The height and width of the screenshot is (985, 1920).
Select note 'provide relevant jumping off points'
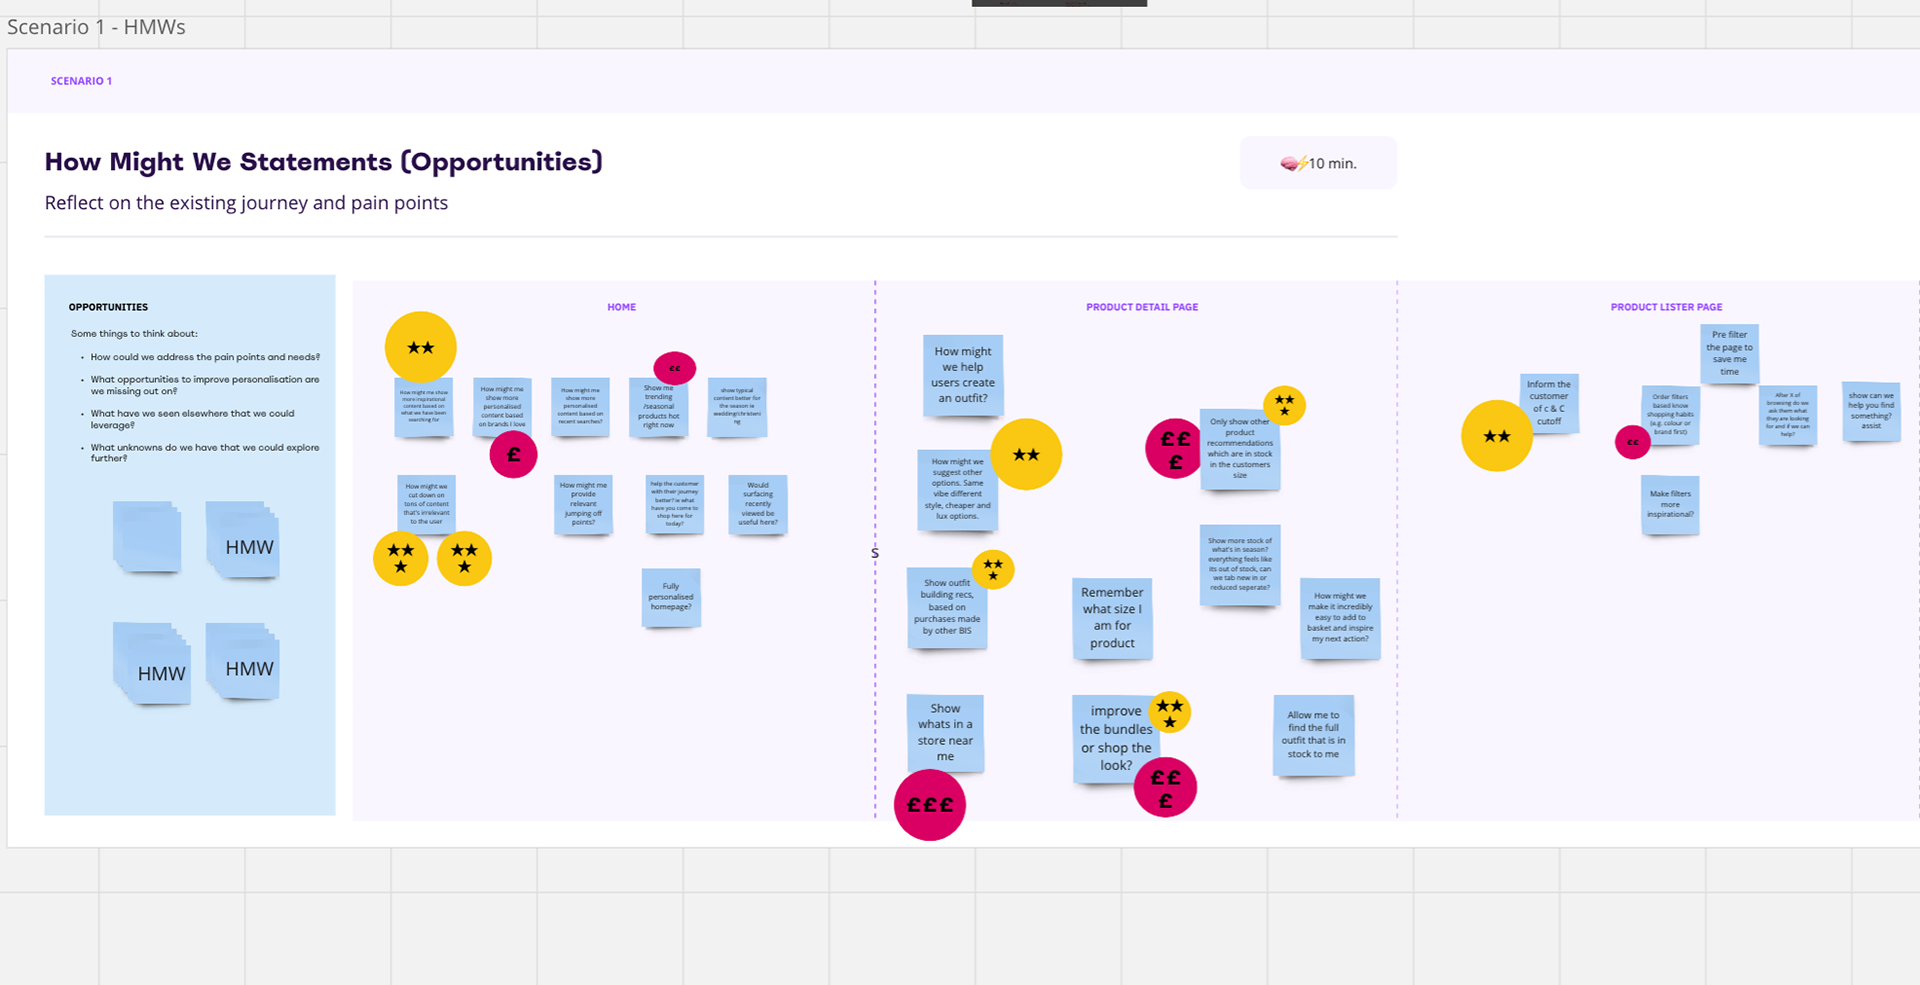(583, 505)
